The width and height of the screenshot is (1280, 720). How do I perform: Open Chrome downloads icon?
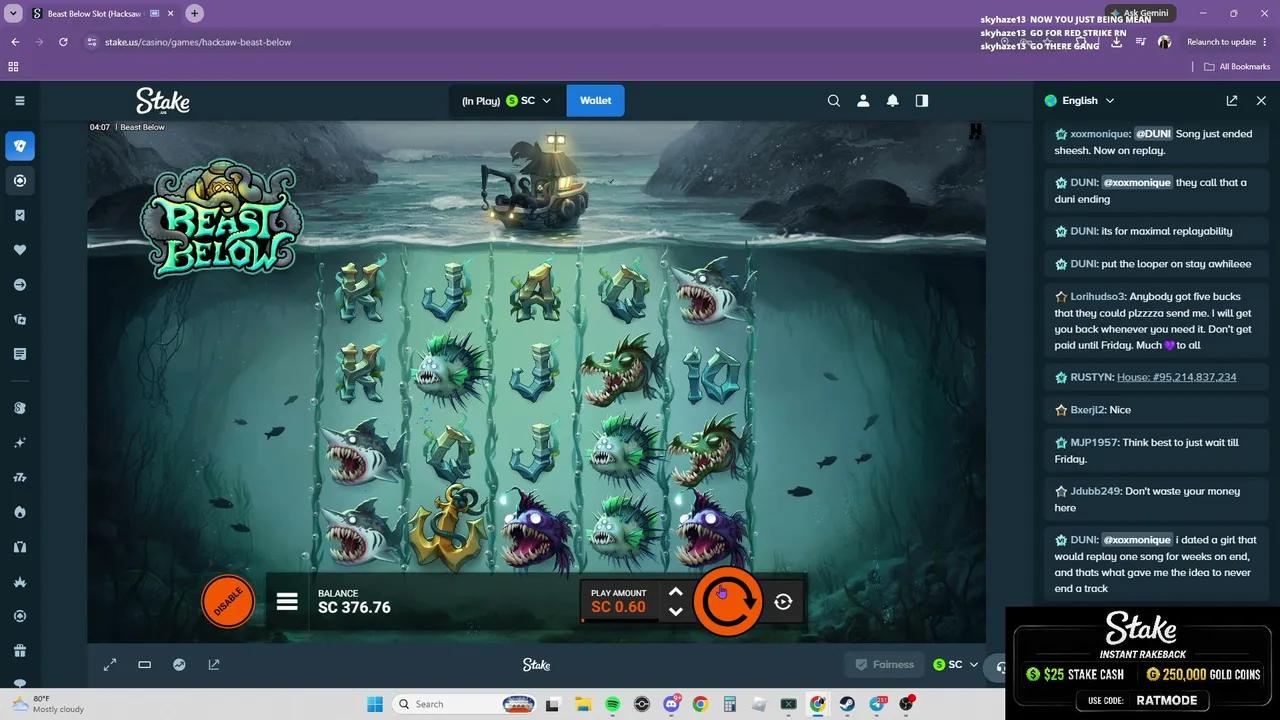(1116, 42)
